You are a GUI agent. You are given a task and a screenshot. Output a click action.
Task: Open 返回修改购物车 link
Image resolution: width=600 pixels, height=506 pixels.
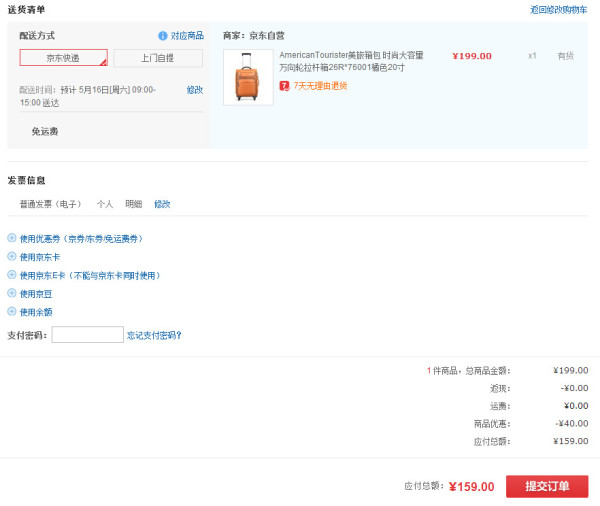tap(558, 10)
